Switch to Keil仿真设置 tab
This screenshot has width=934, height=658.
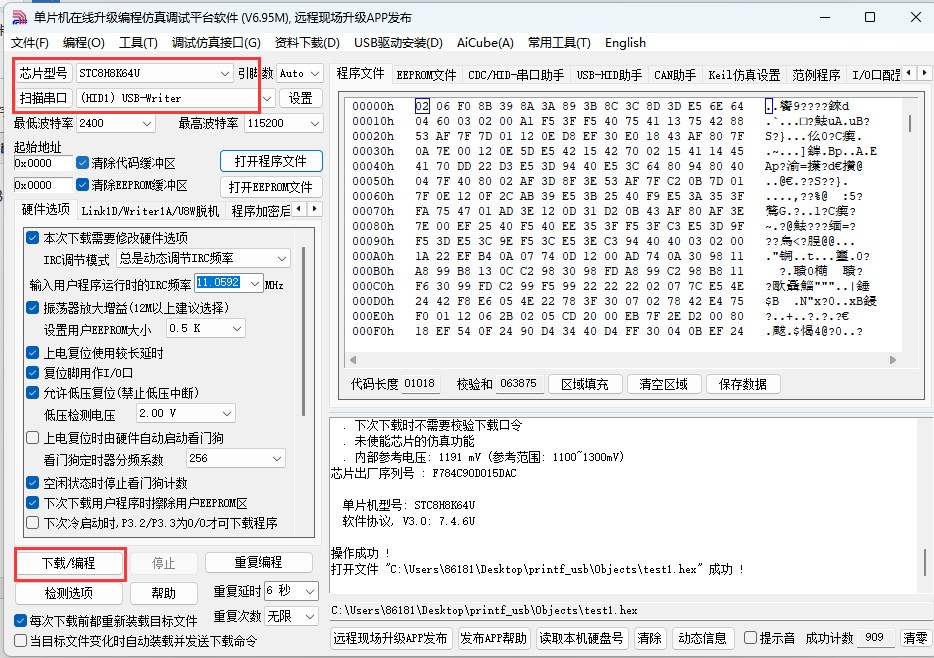tap(744, 74)
